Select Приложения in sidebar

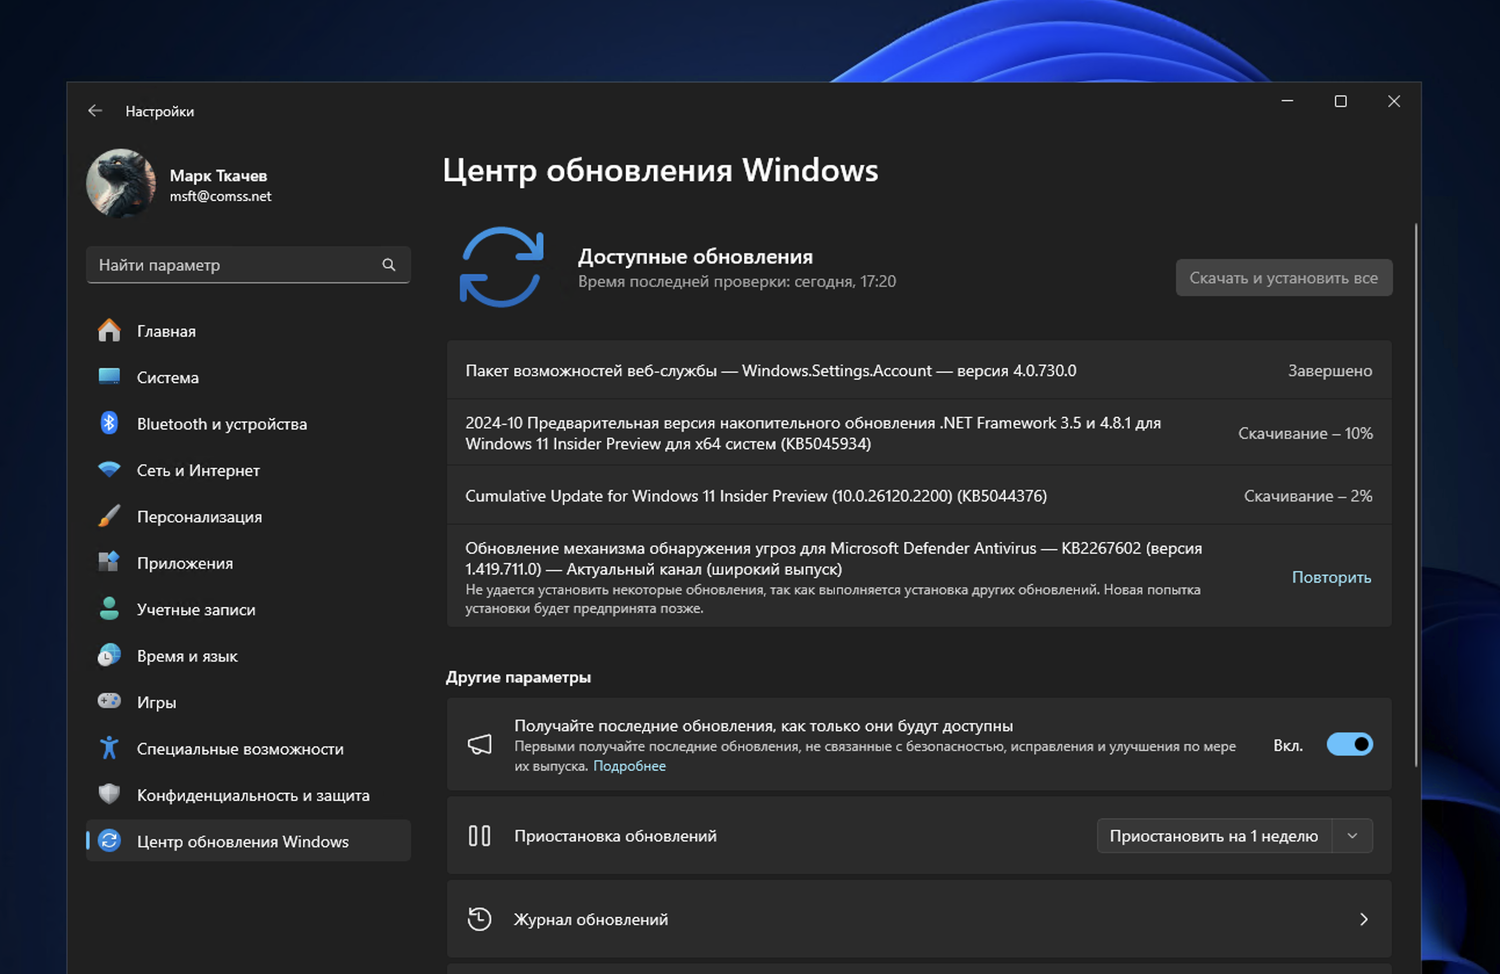click(248, 563)
